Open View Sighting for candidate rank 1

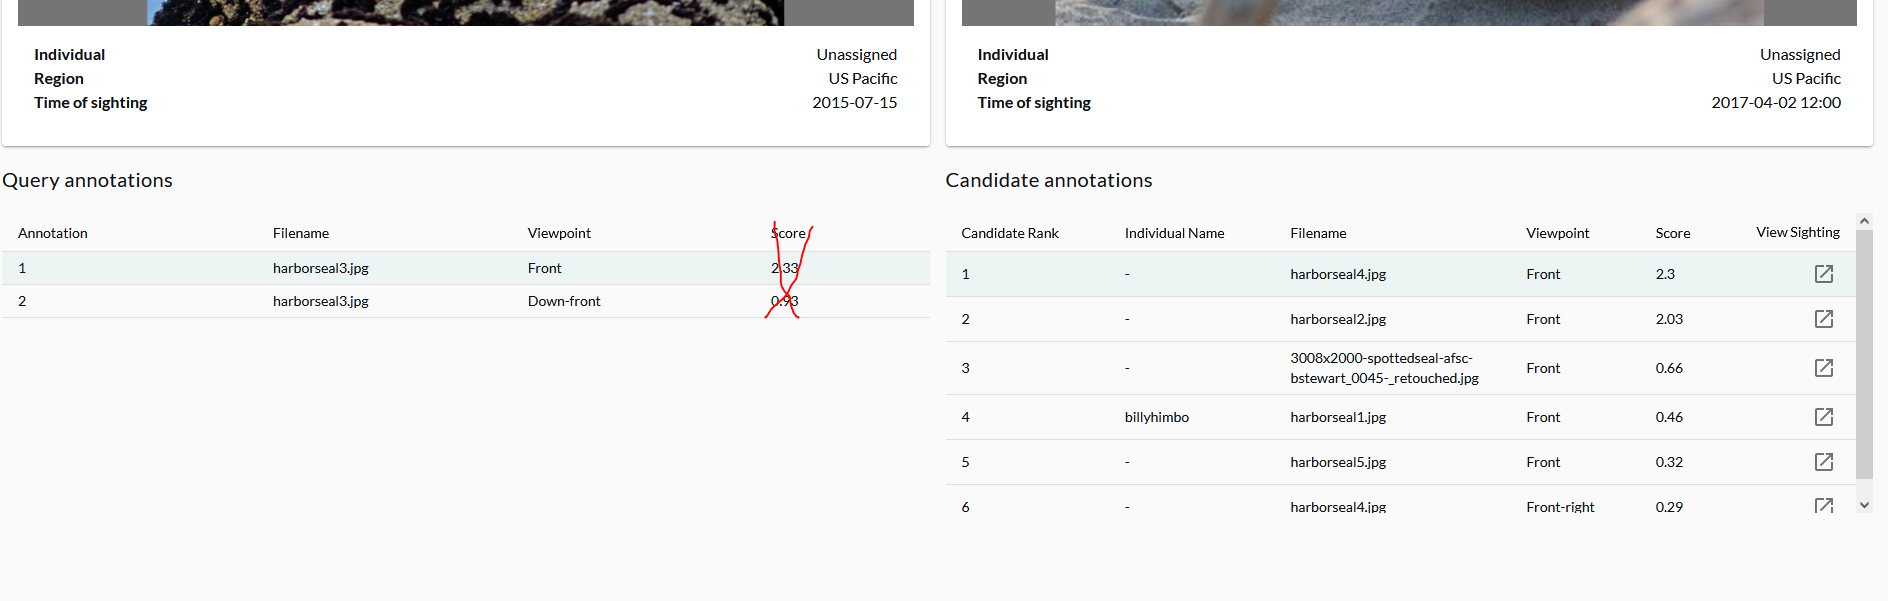pyautogui.click(x=1824, y=273)
